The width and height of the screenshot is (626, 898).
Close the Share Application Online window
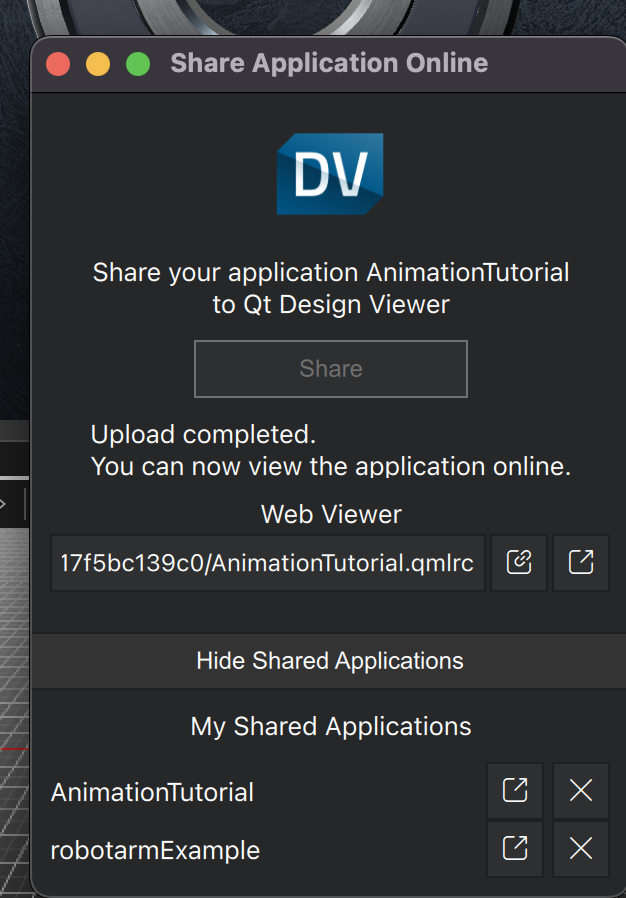click(58, 64)
